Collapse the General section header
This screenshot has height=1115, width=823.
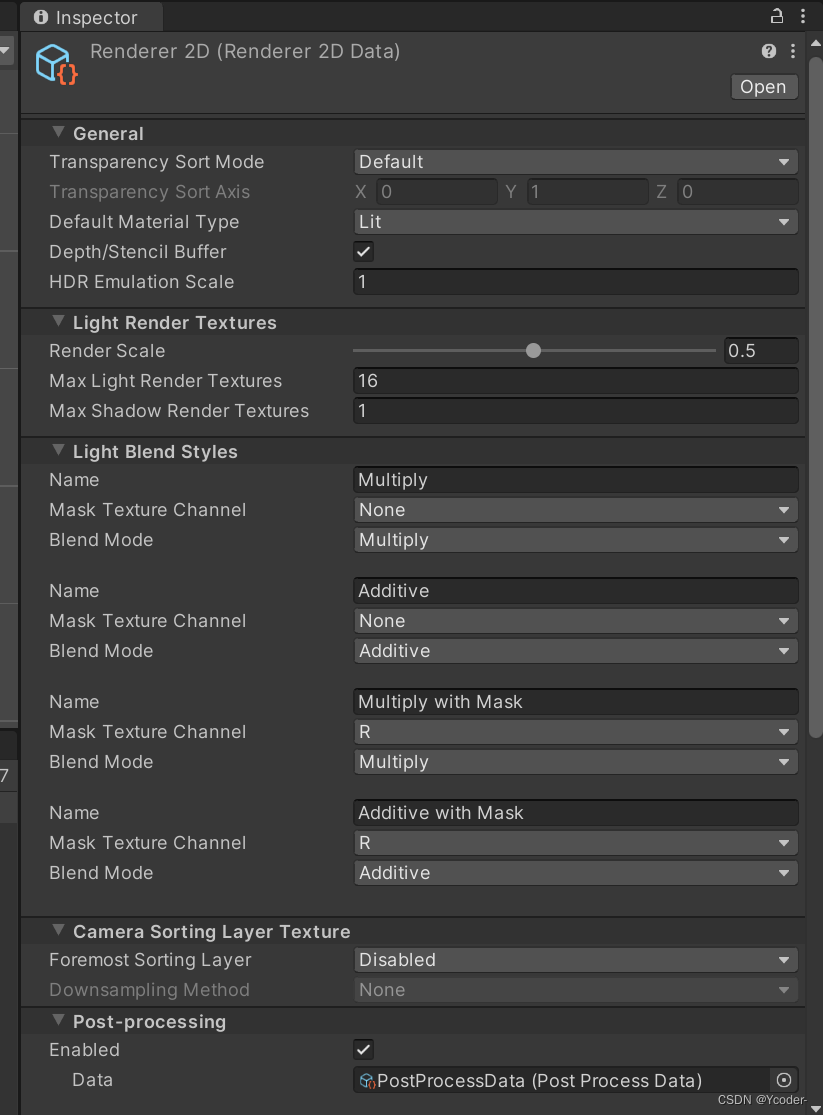(58, 132)
